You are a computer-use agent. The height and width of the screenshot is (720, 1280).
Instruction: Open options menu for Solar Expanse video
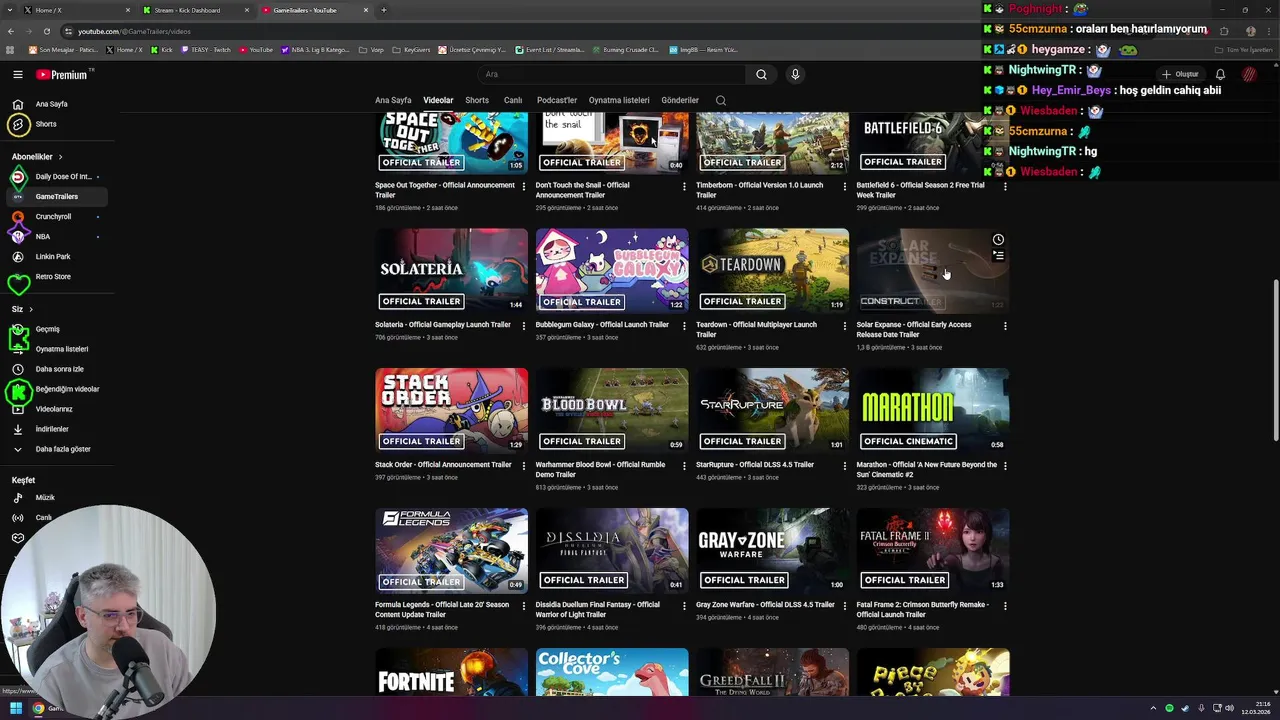tap(1005, 326)
